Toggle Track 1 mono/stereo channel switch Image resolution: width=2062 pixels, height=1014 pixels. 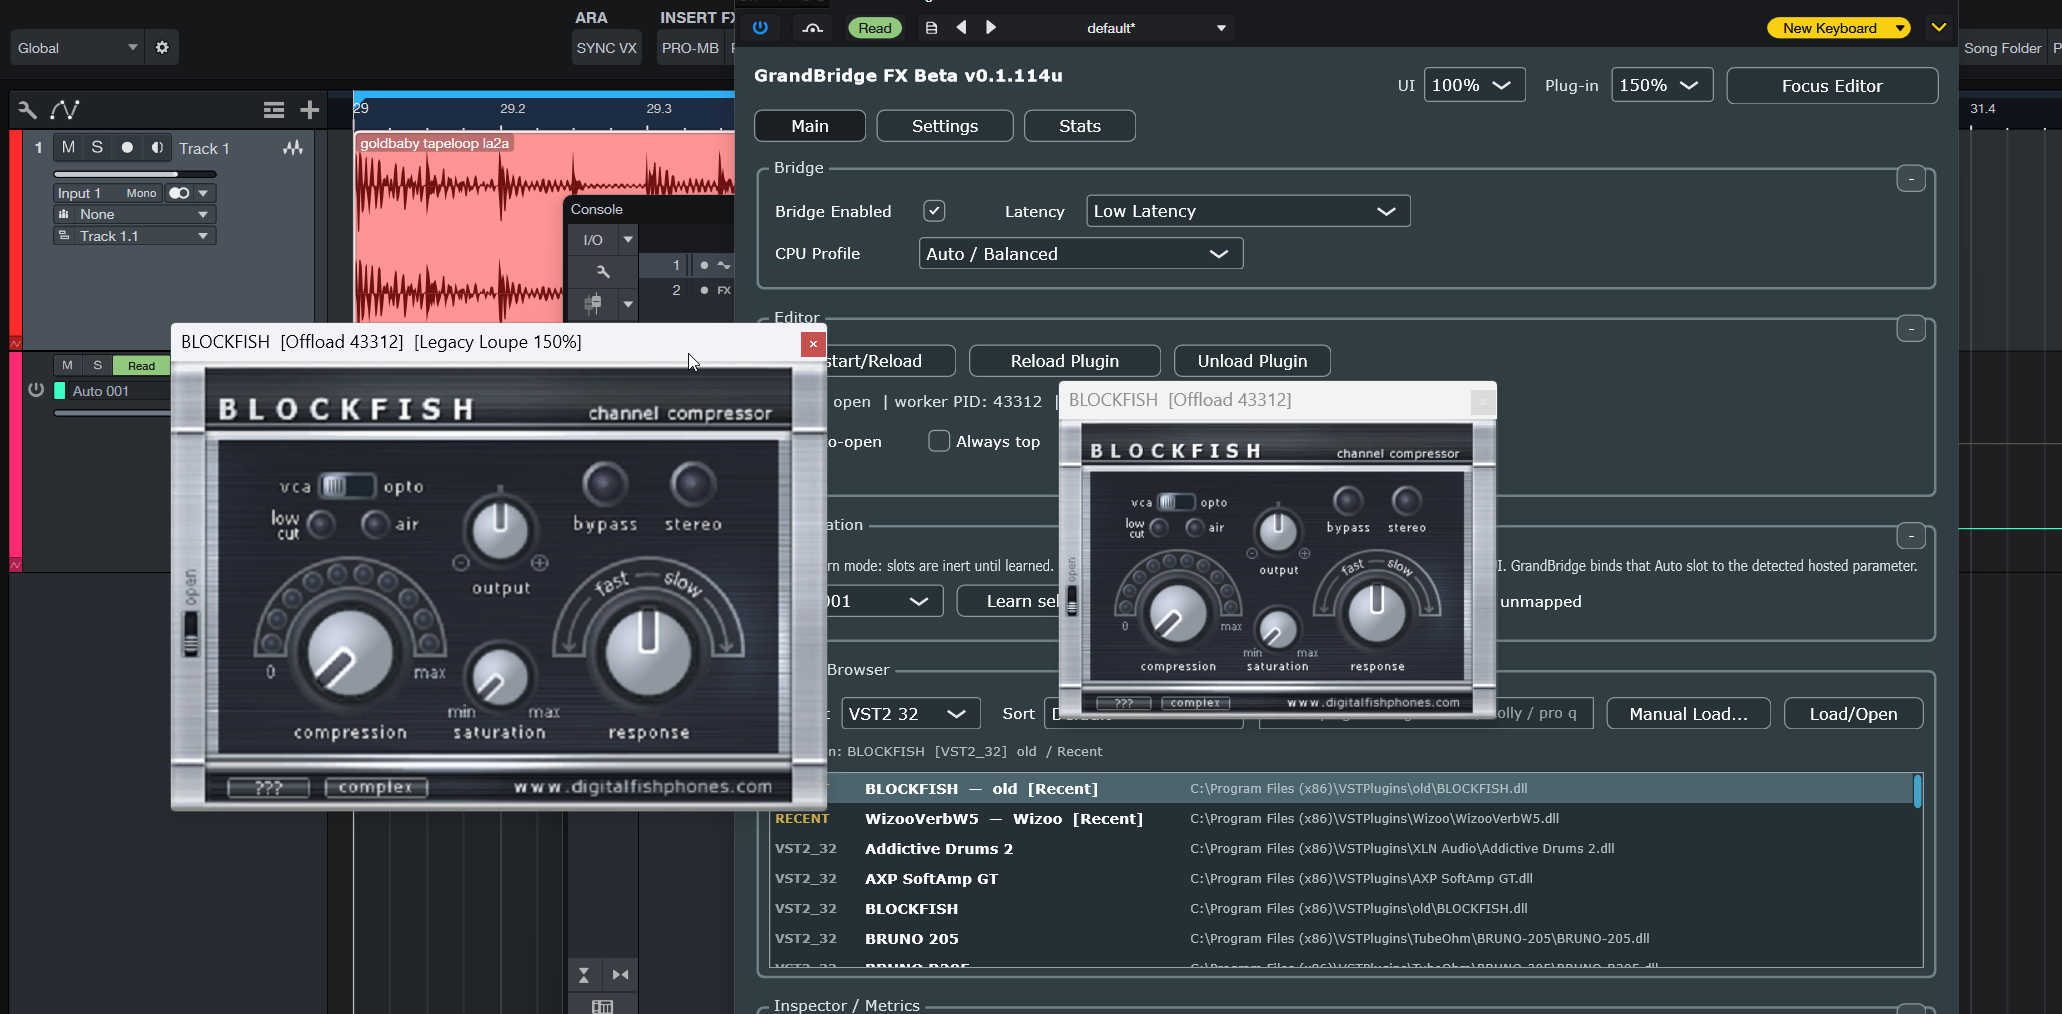(179, 193)
